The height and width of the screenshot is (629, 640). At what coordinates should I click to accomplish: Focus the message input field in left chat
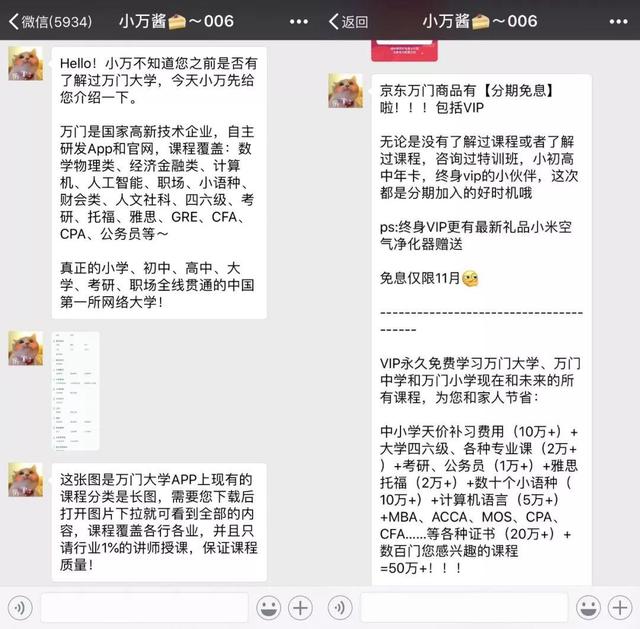144,608
